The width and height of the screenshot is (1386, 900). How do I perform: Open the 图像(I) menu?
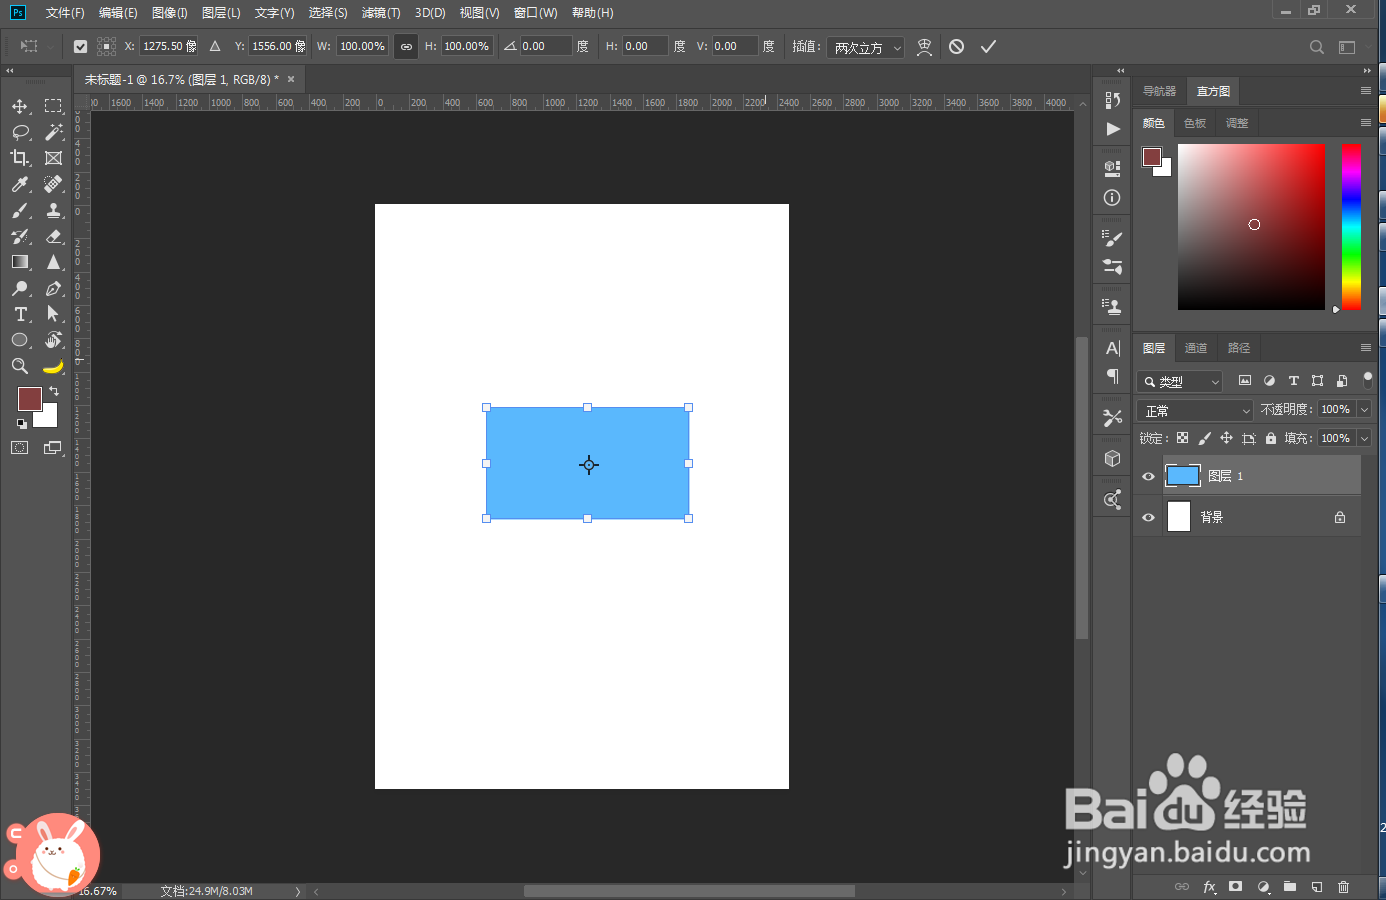pyautogui.click(x=170, y=13)
